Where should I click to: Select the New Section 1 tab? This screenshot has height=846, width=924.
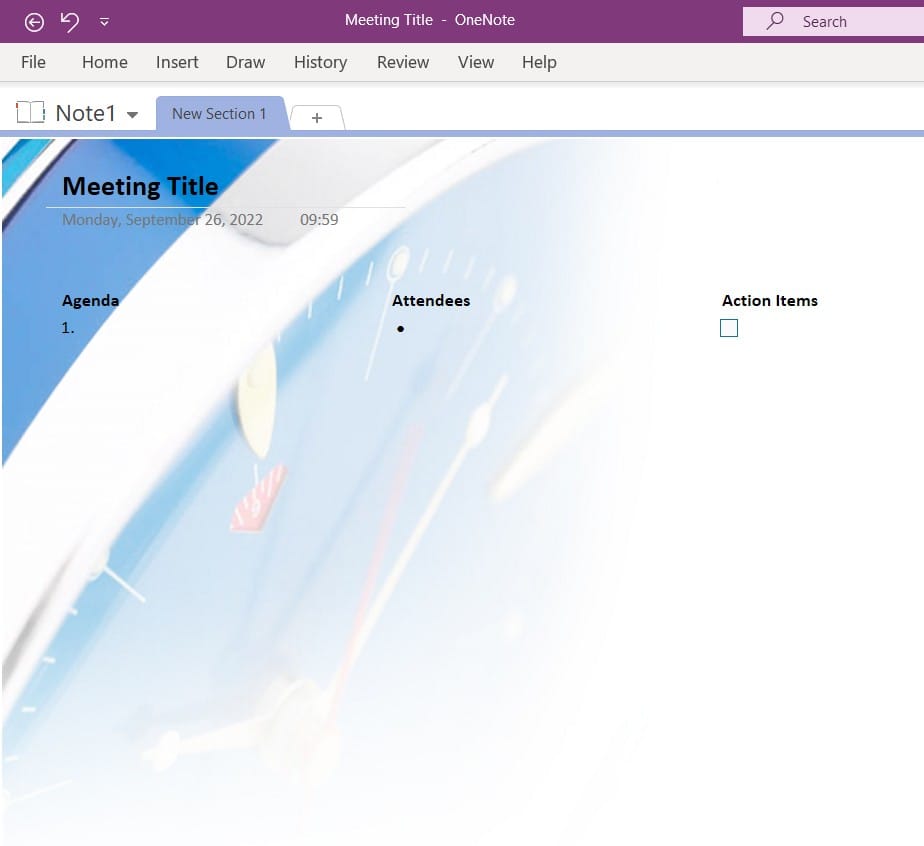[x=219, y=114]
